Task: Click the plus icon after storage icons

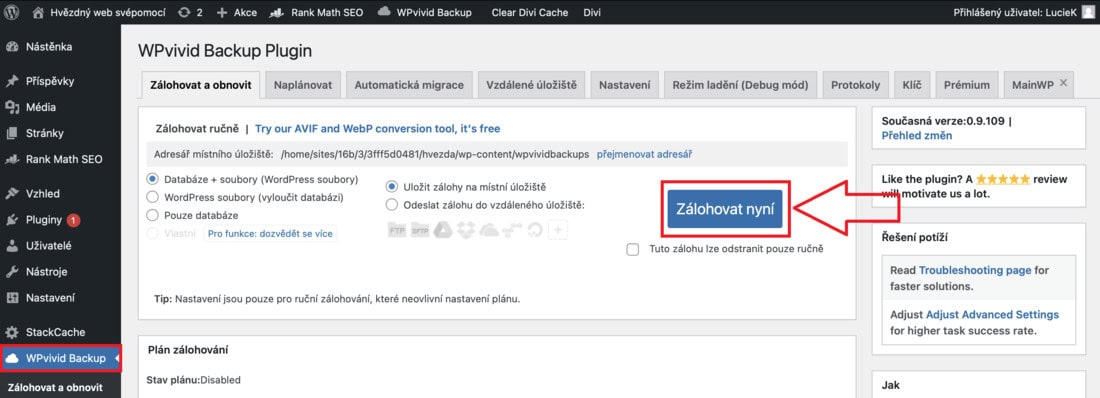Action: 557,230
